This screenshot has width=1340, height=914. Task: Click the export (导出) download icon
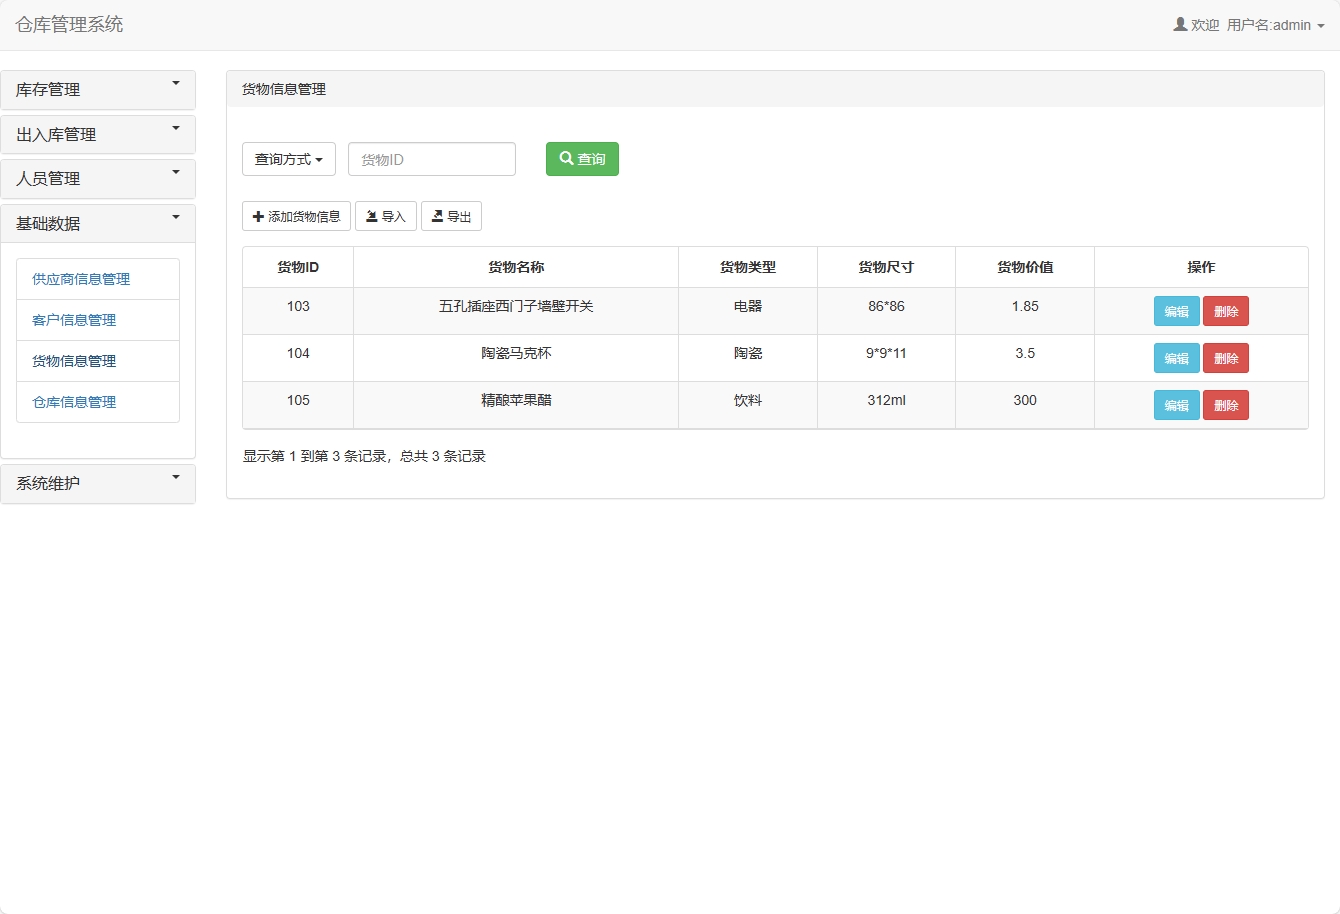[x=438, y=215]
